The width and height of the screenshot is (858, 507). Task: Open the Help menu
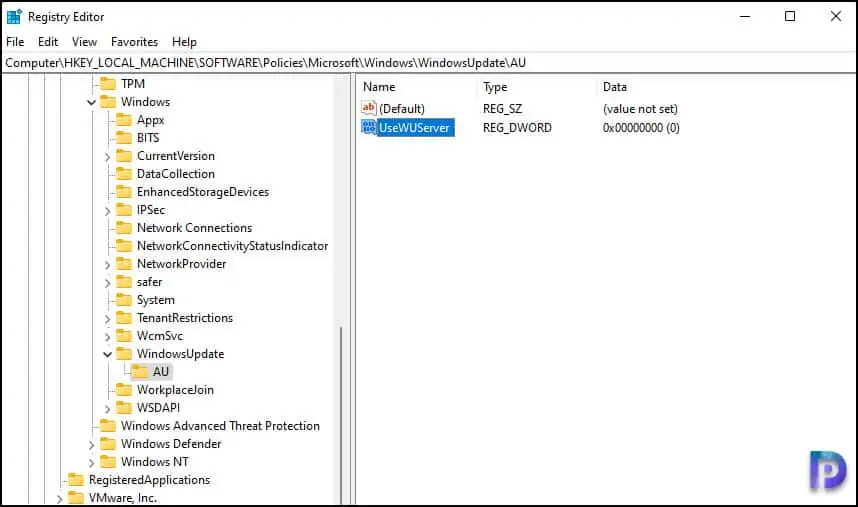(x=184, y=42)
